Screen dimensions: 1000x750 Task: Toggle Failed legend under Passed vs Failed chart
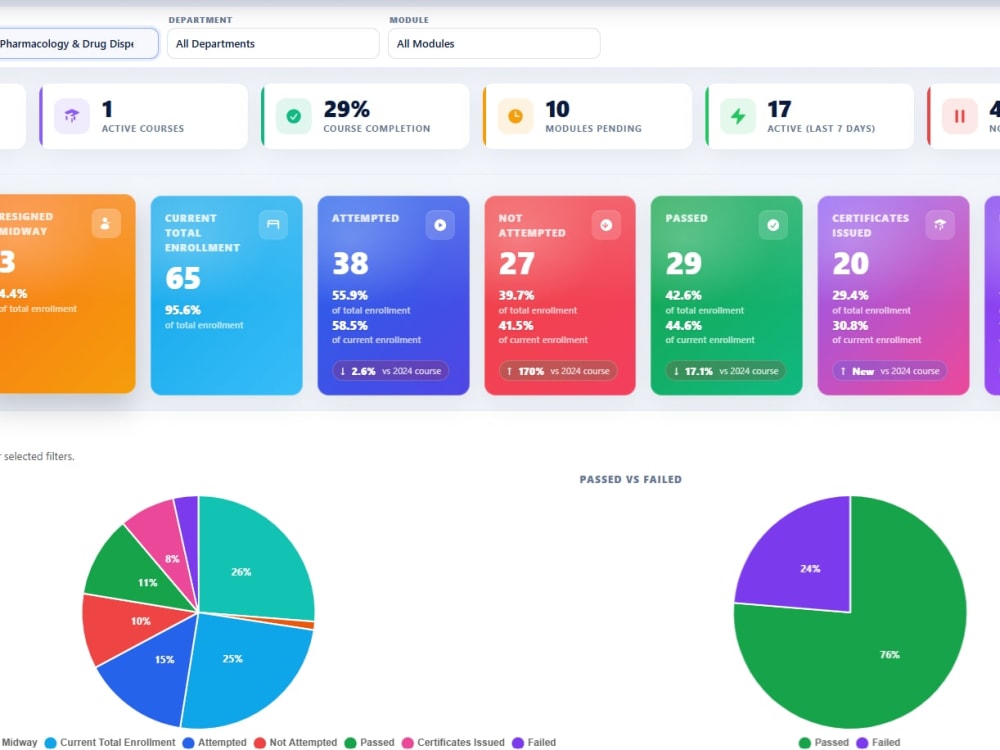pos(879,742)
